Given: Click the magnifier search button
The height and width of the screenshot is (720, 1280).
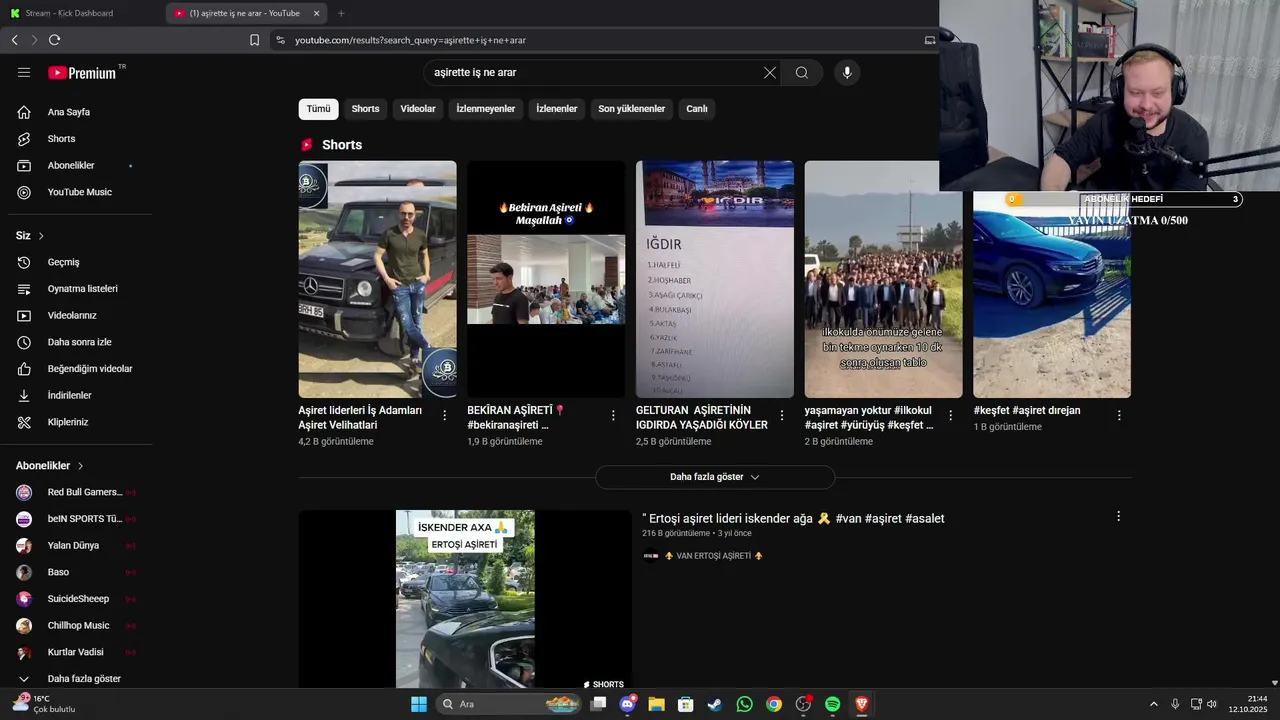Looking at the screenshot, I should coord(802,72).
